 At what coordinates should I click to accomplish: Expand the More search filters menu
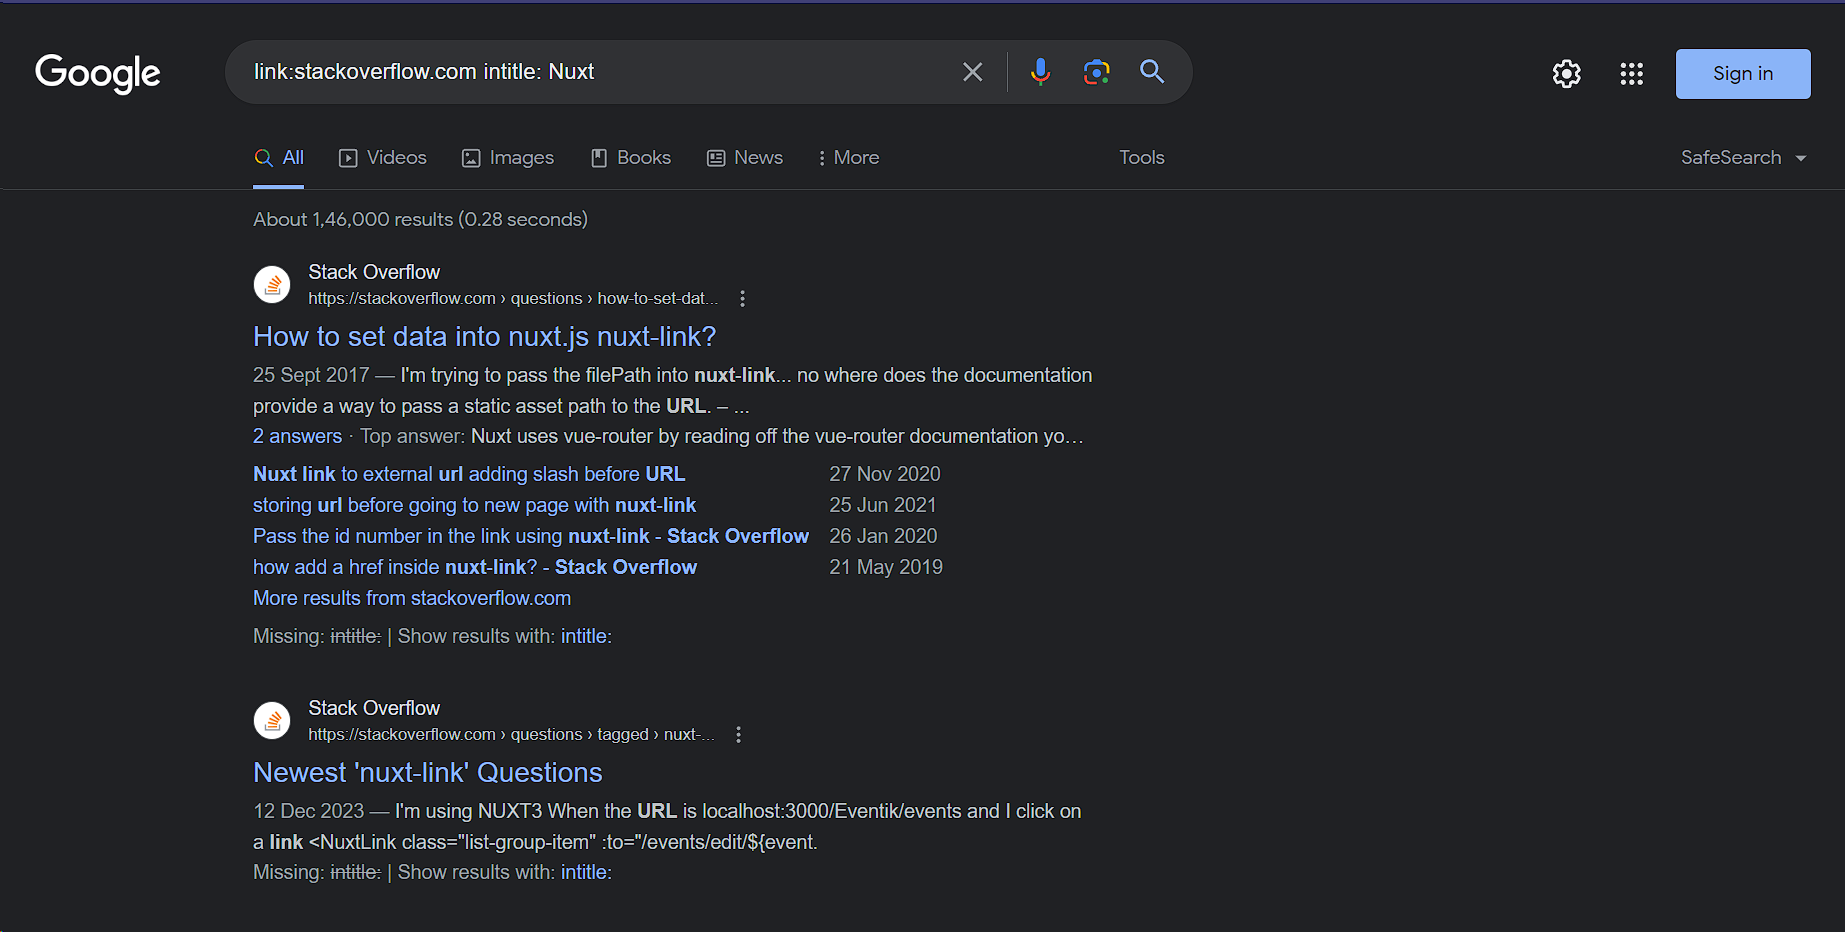(848, 158)
